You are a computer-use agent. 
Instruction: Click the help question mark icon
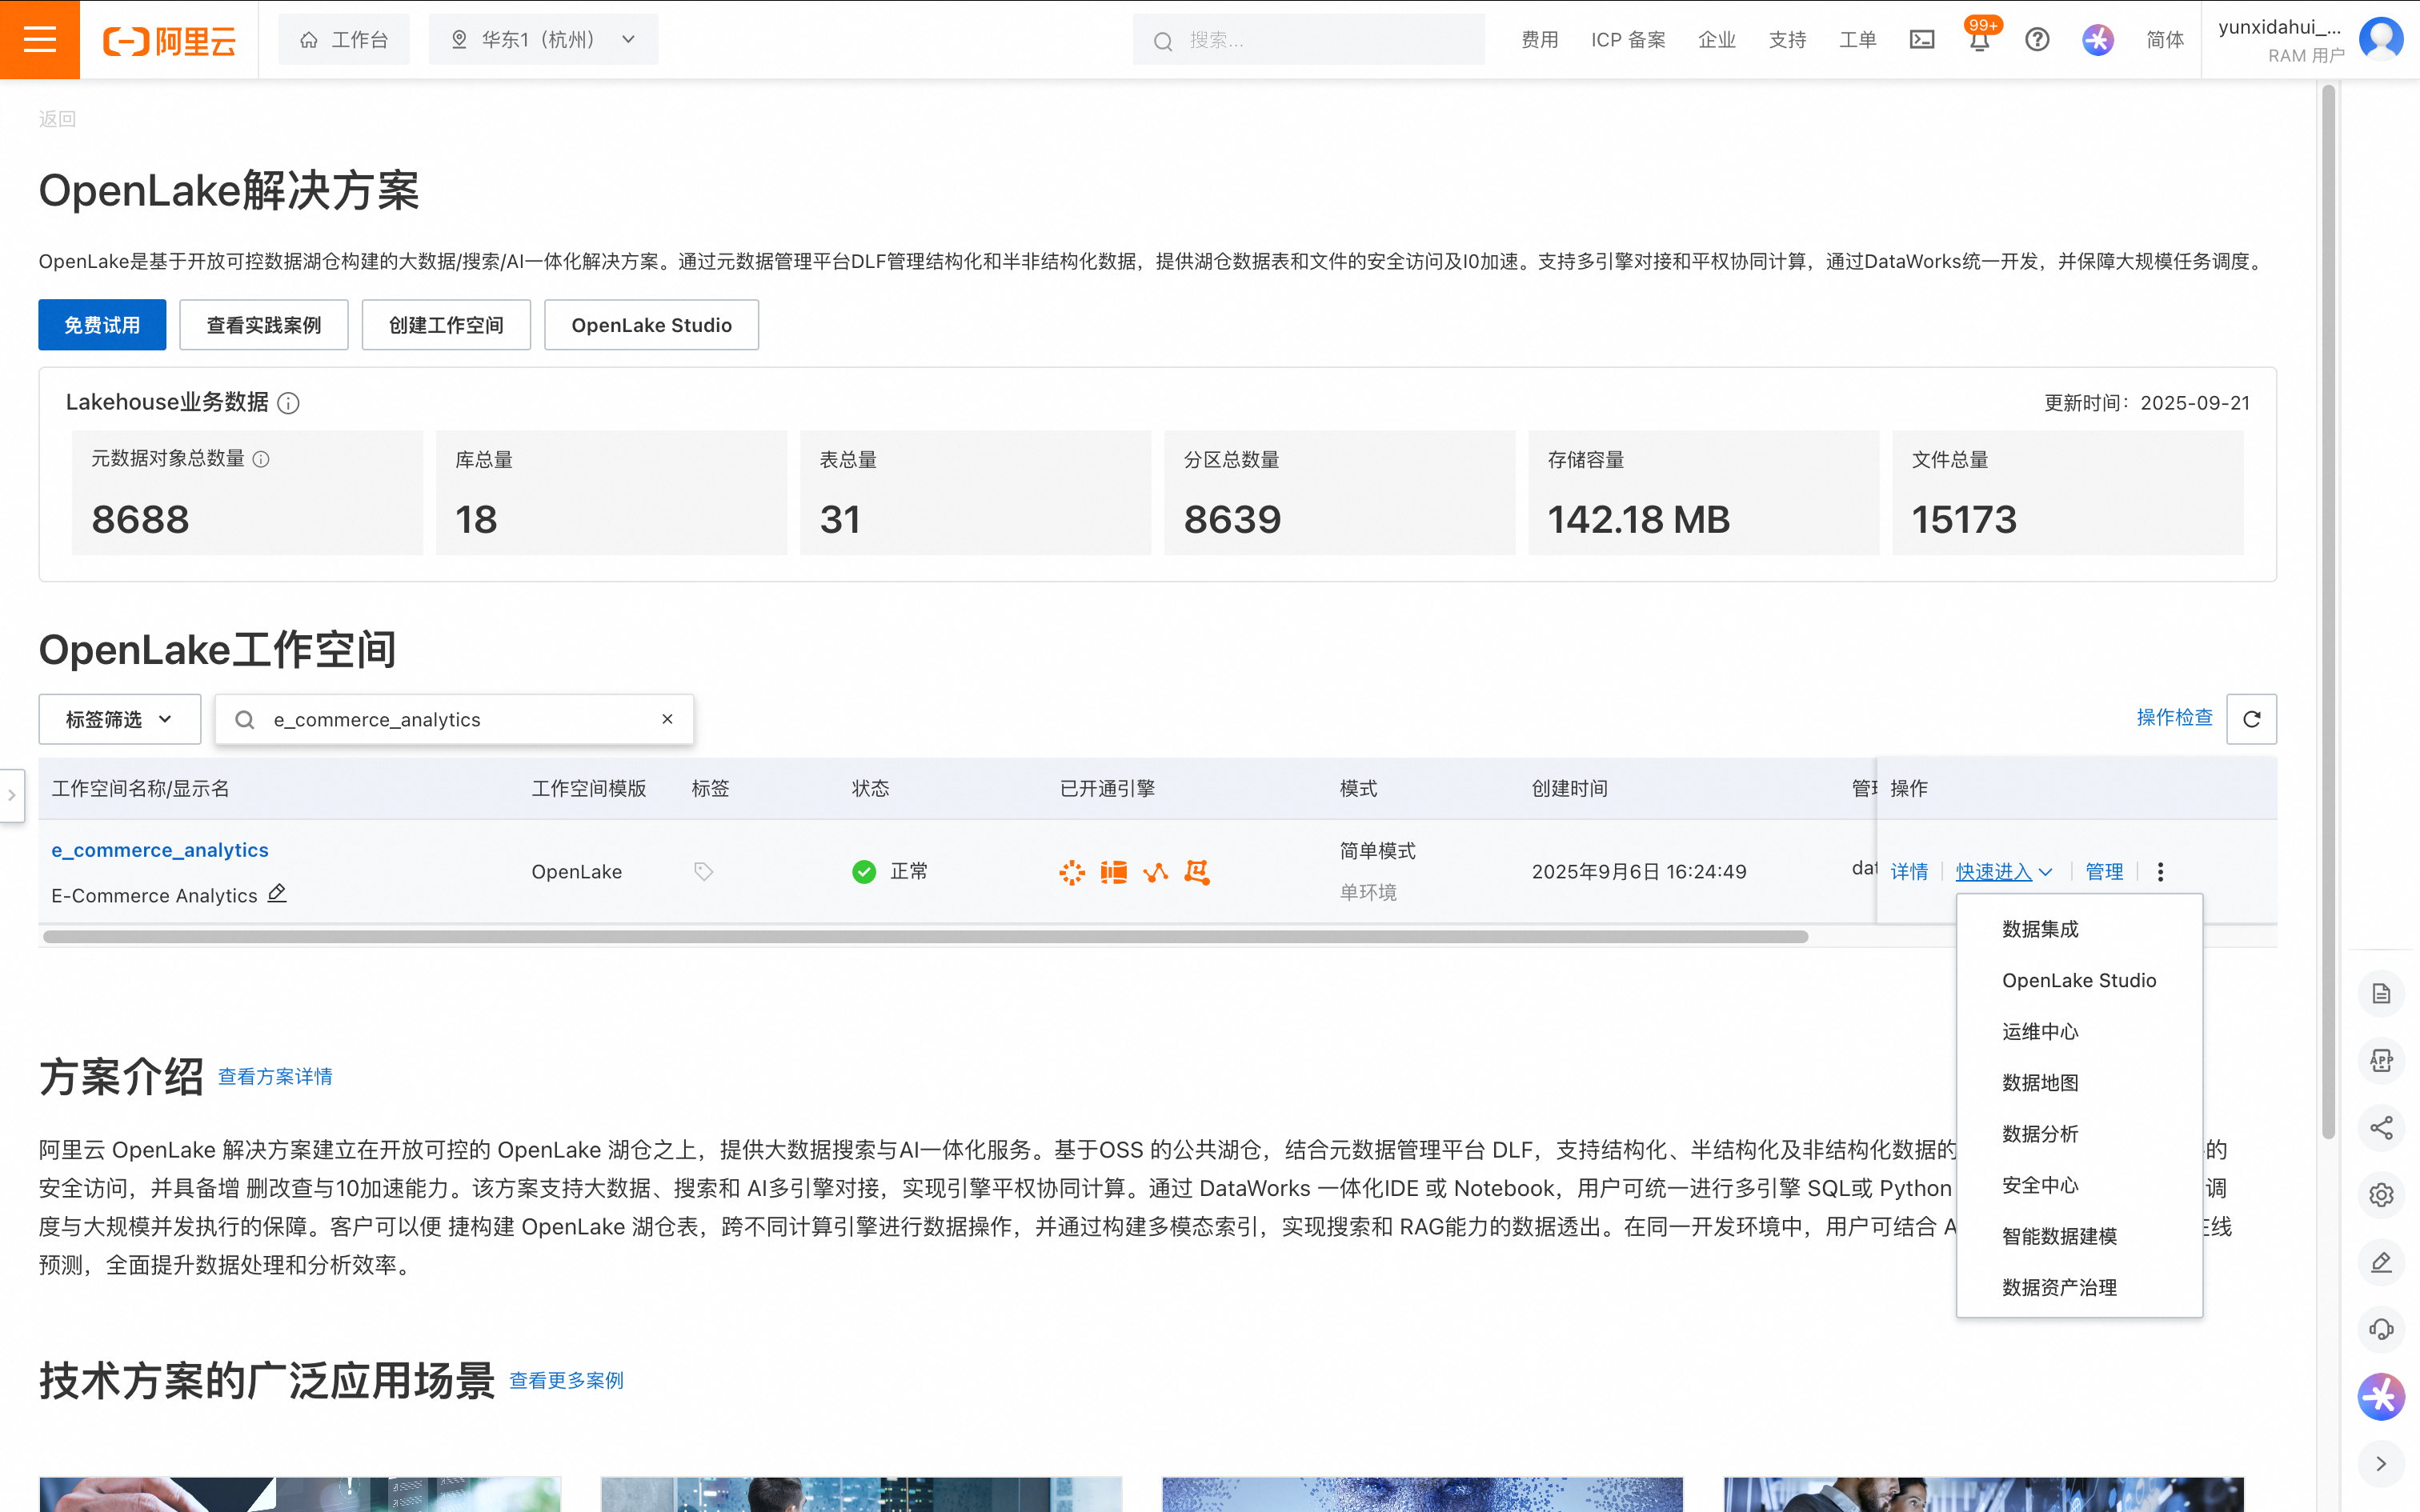2037,40
